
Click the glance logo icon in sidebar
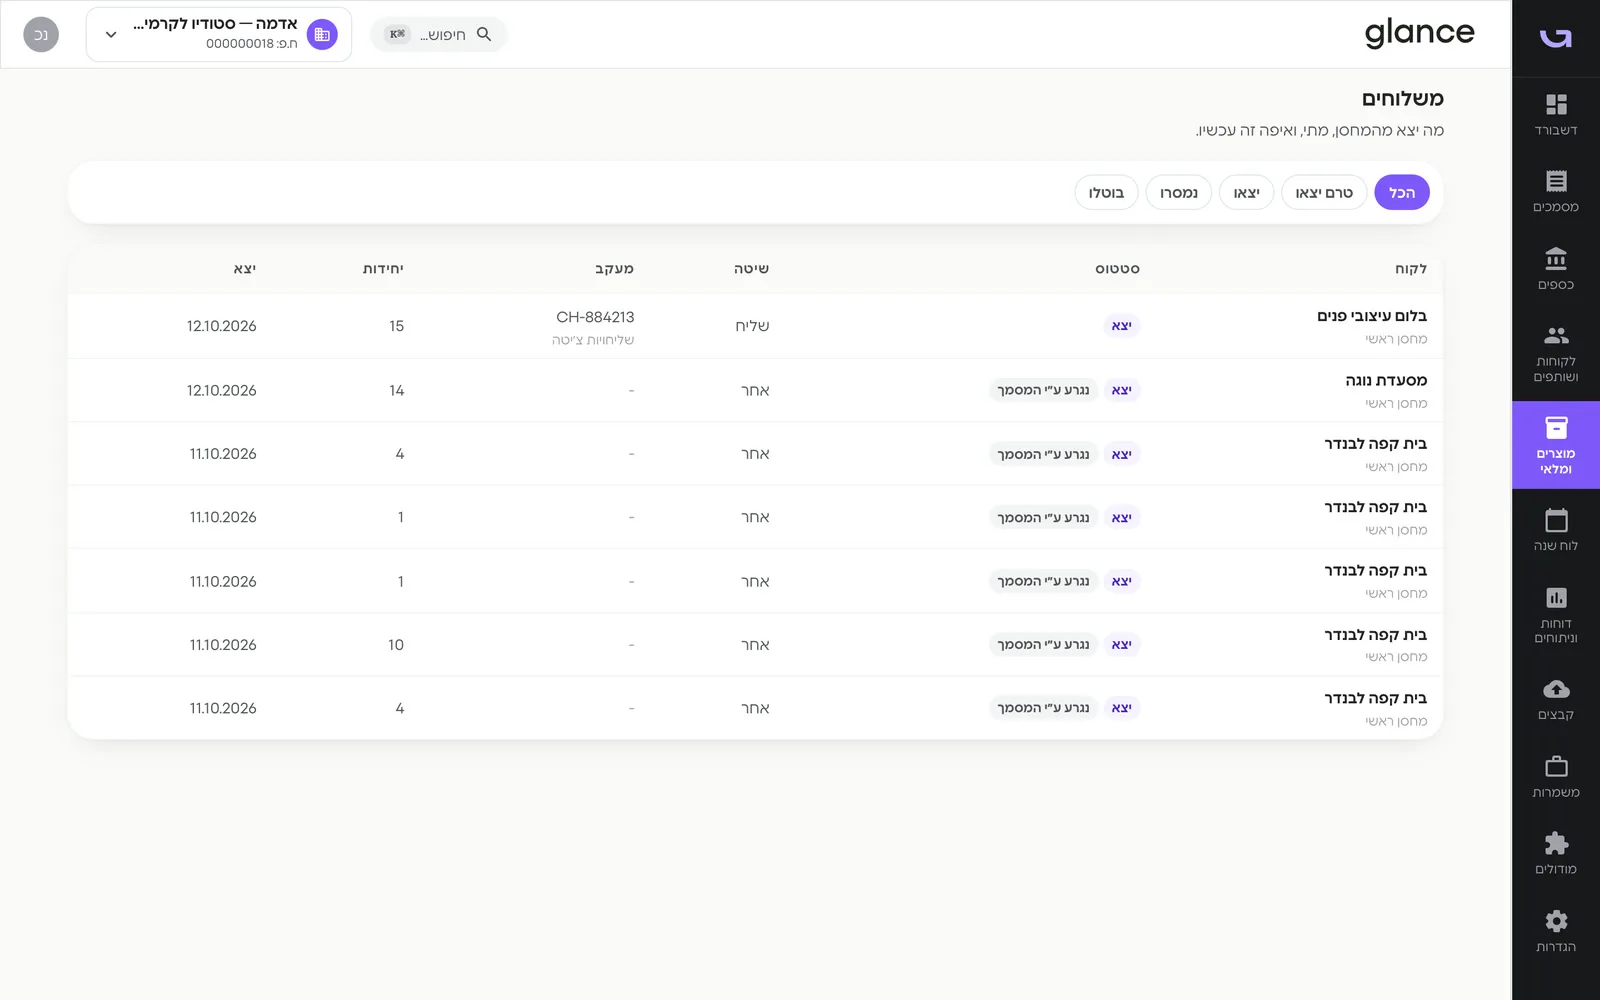click(1556, 38)
